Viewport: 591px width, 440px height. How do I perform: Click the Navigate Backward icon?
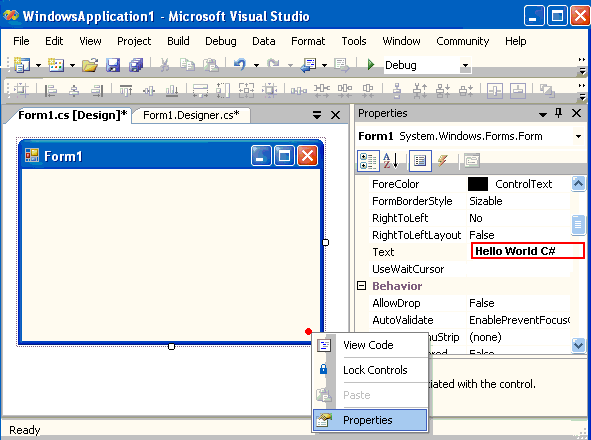pos(308,65)
